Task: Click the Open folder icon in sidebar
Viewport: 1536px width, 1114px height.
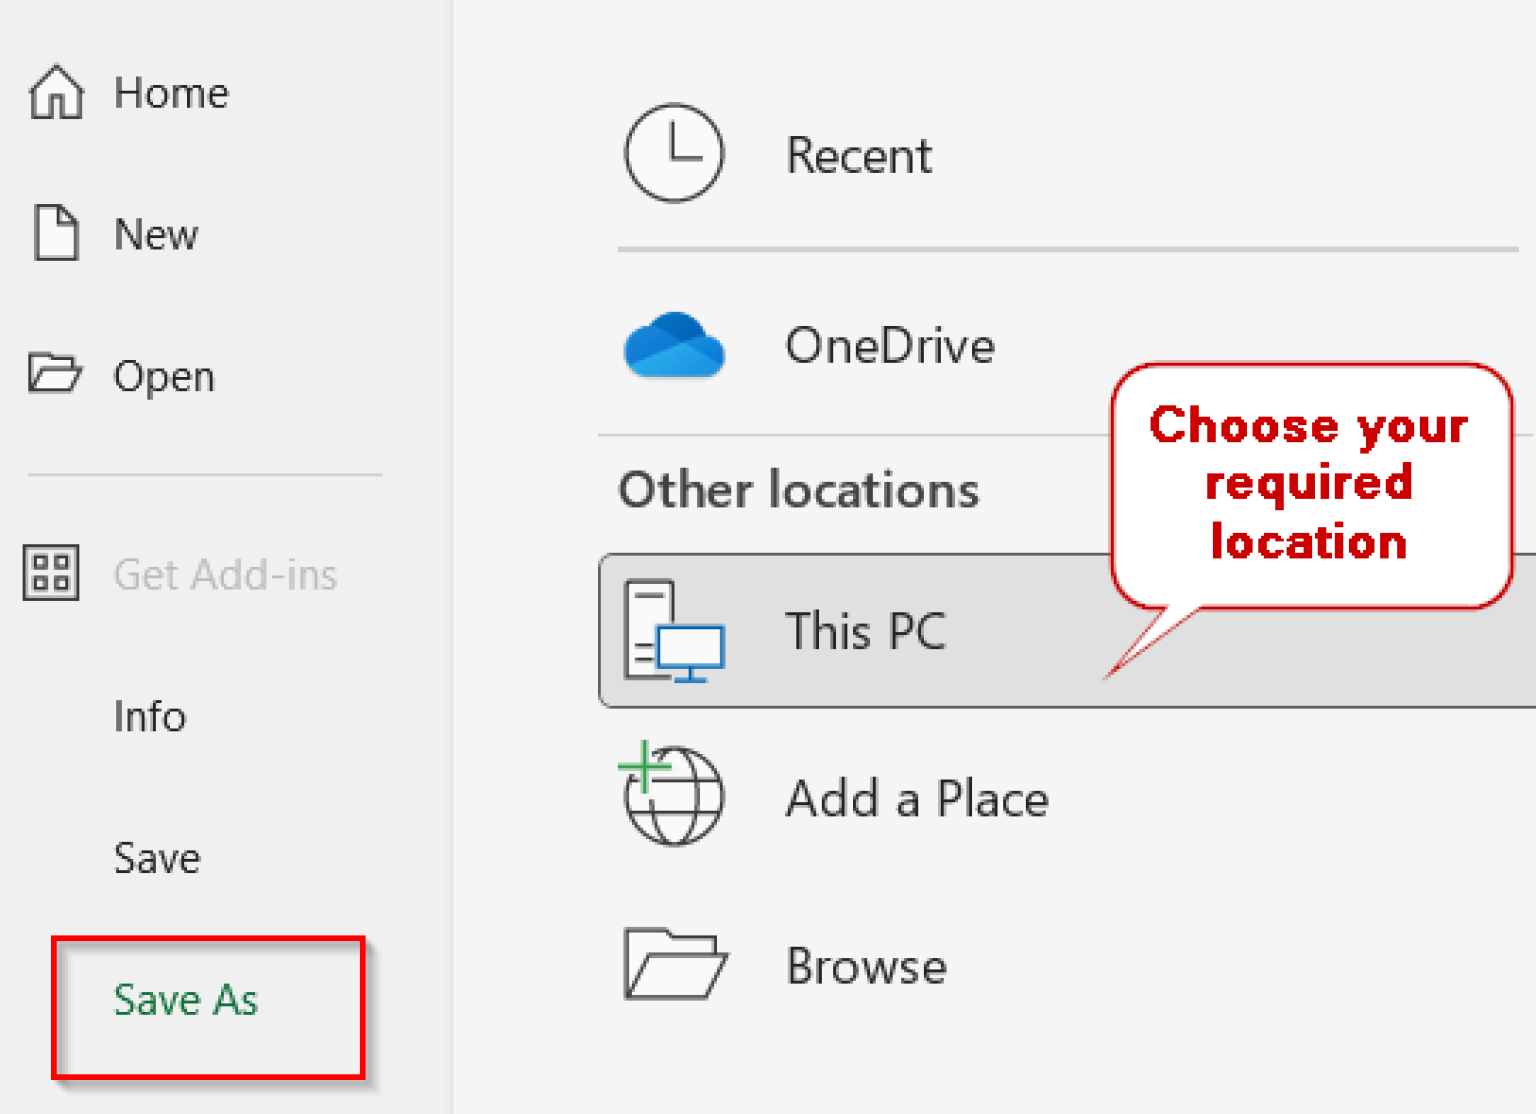Action: (x=54, y=374)
